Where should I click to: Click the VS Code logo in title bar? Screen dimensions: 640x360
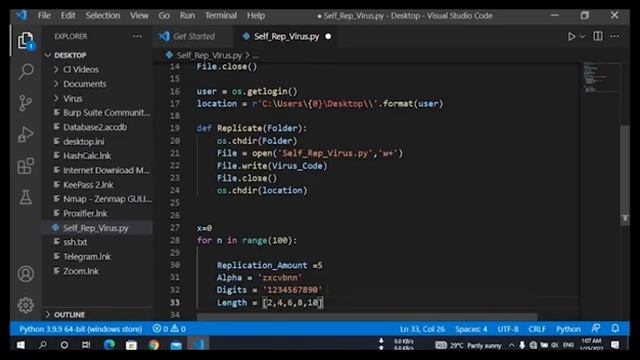coord(22,16)
